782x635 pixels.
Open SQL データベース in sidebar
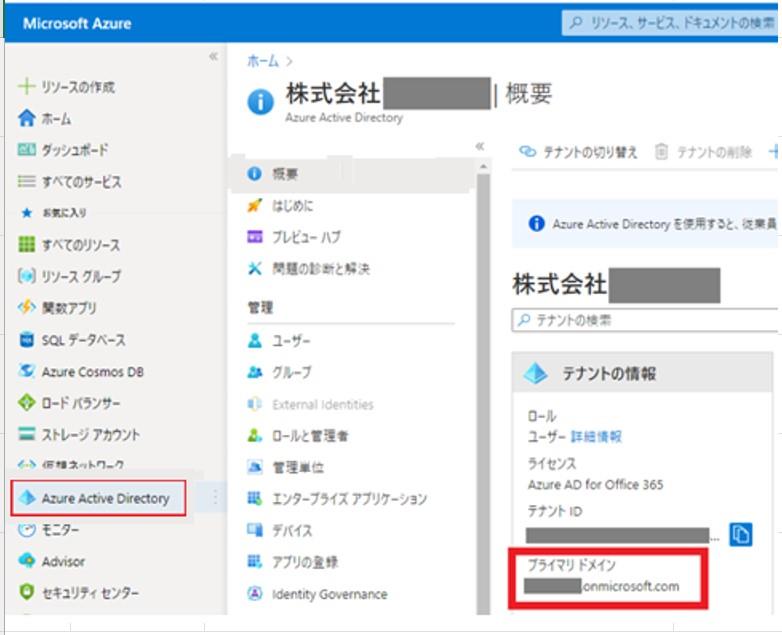point(71,340)
